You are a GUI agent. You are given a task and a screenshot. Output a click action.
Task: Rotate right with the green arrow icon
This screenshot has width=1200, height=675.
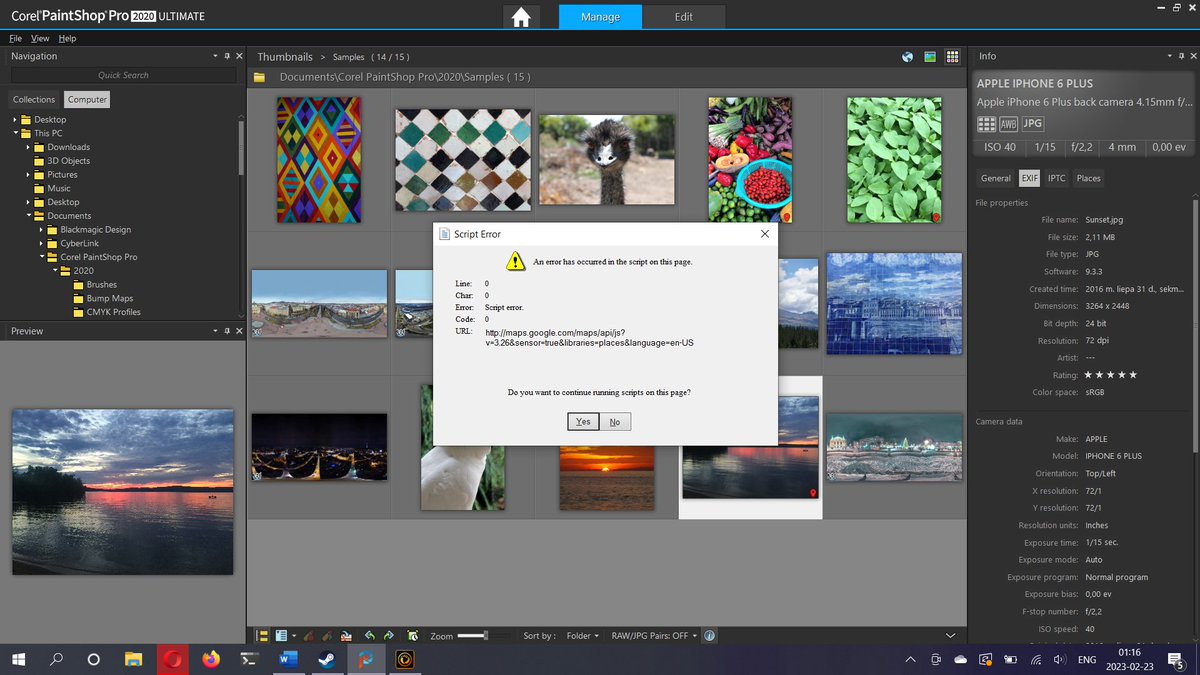388,635
